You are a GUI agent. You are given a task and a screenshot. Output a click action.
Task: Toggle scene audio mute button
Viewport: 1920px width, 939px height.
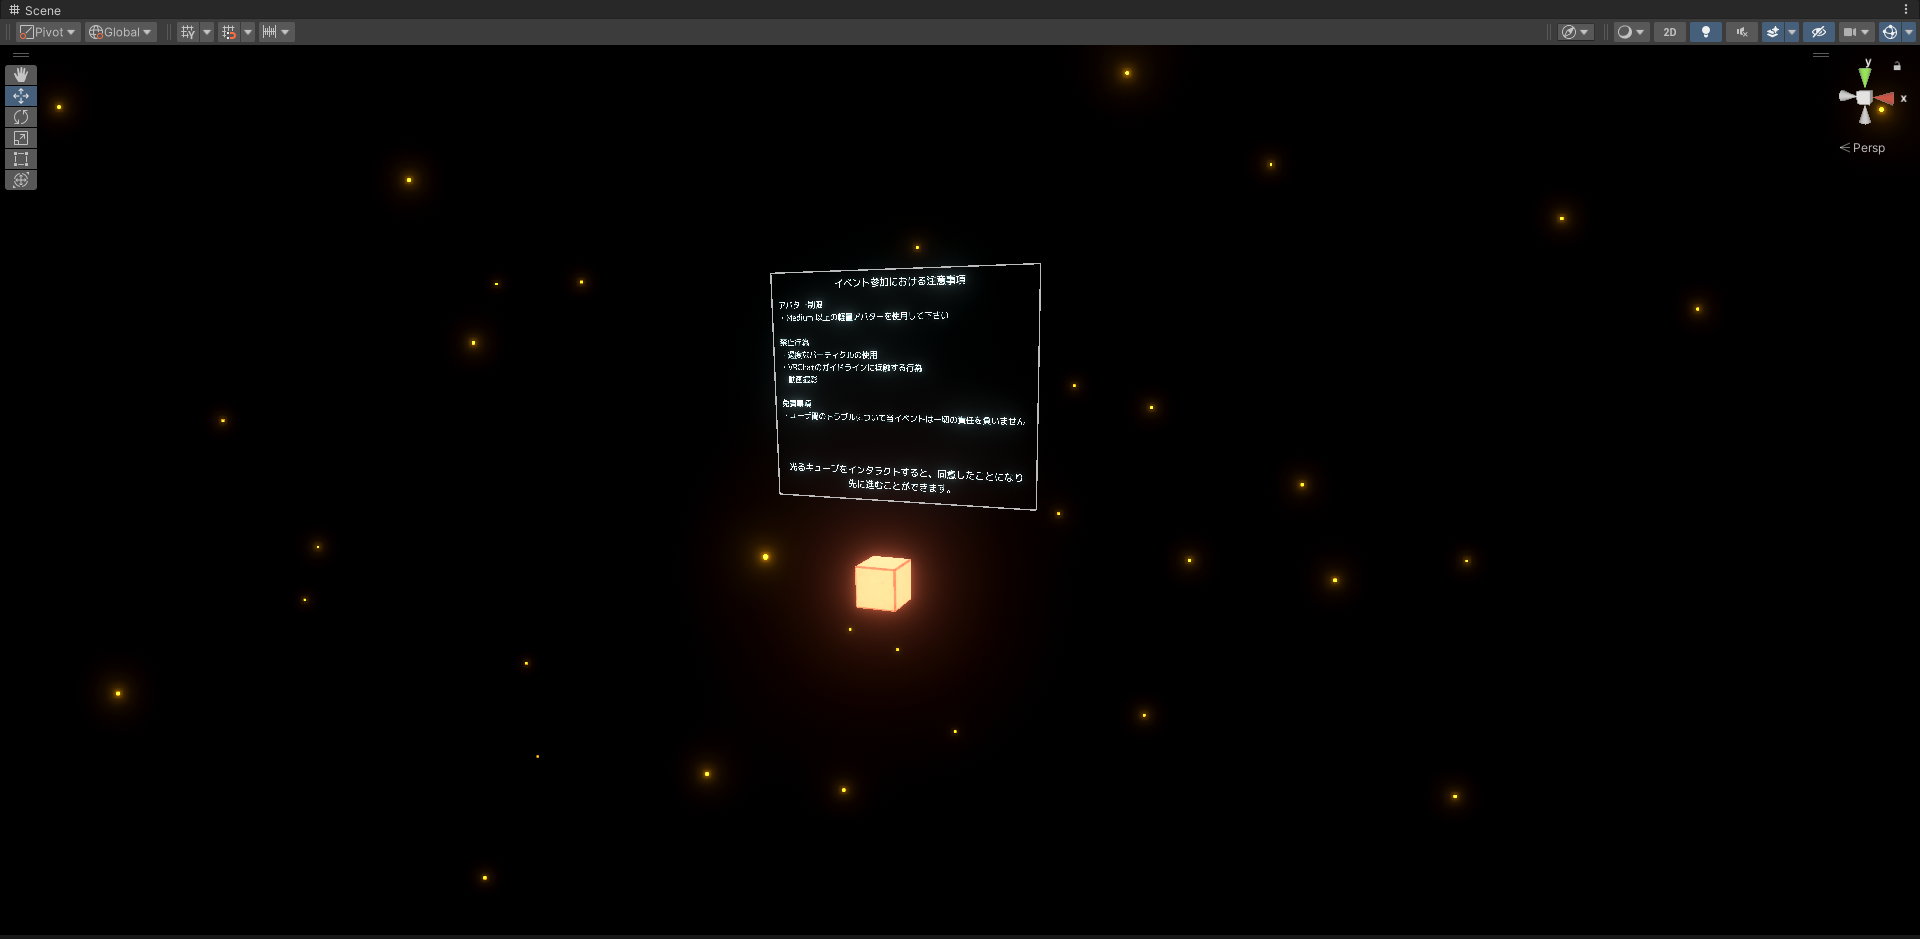pos(1741,32)
